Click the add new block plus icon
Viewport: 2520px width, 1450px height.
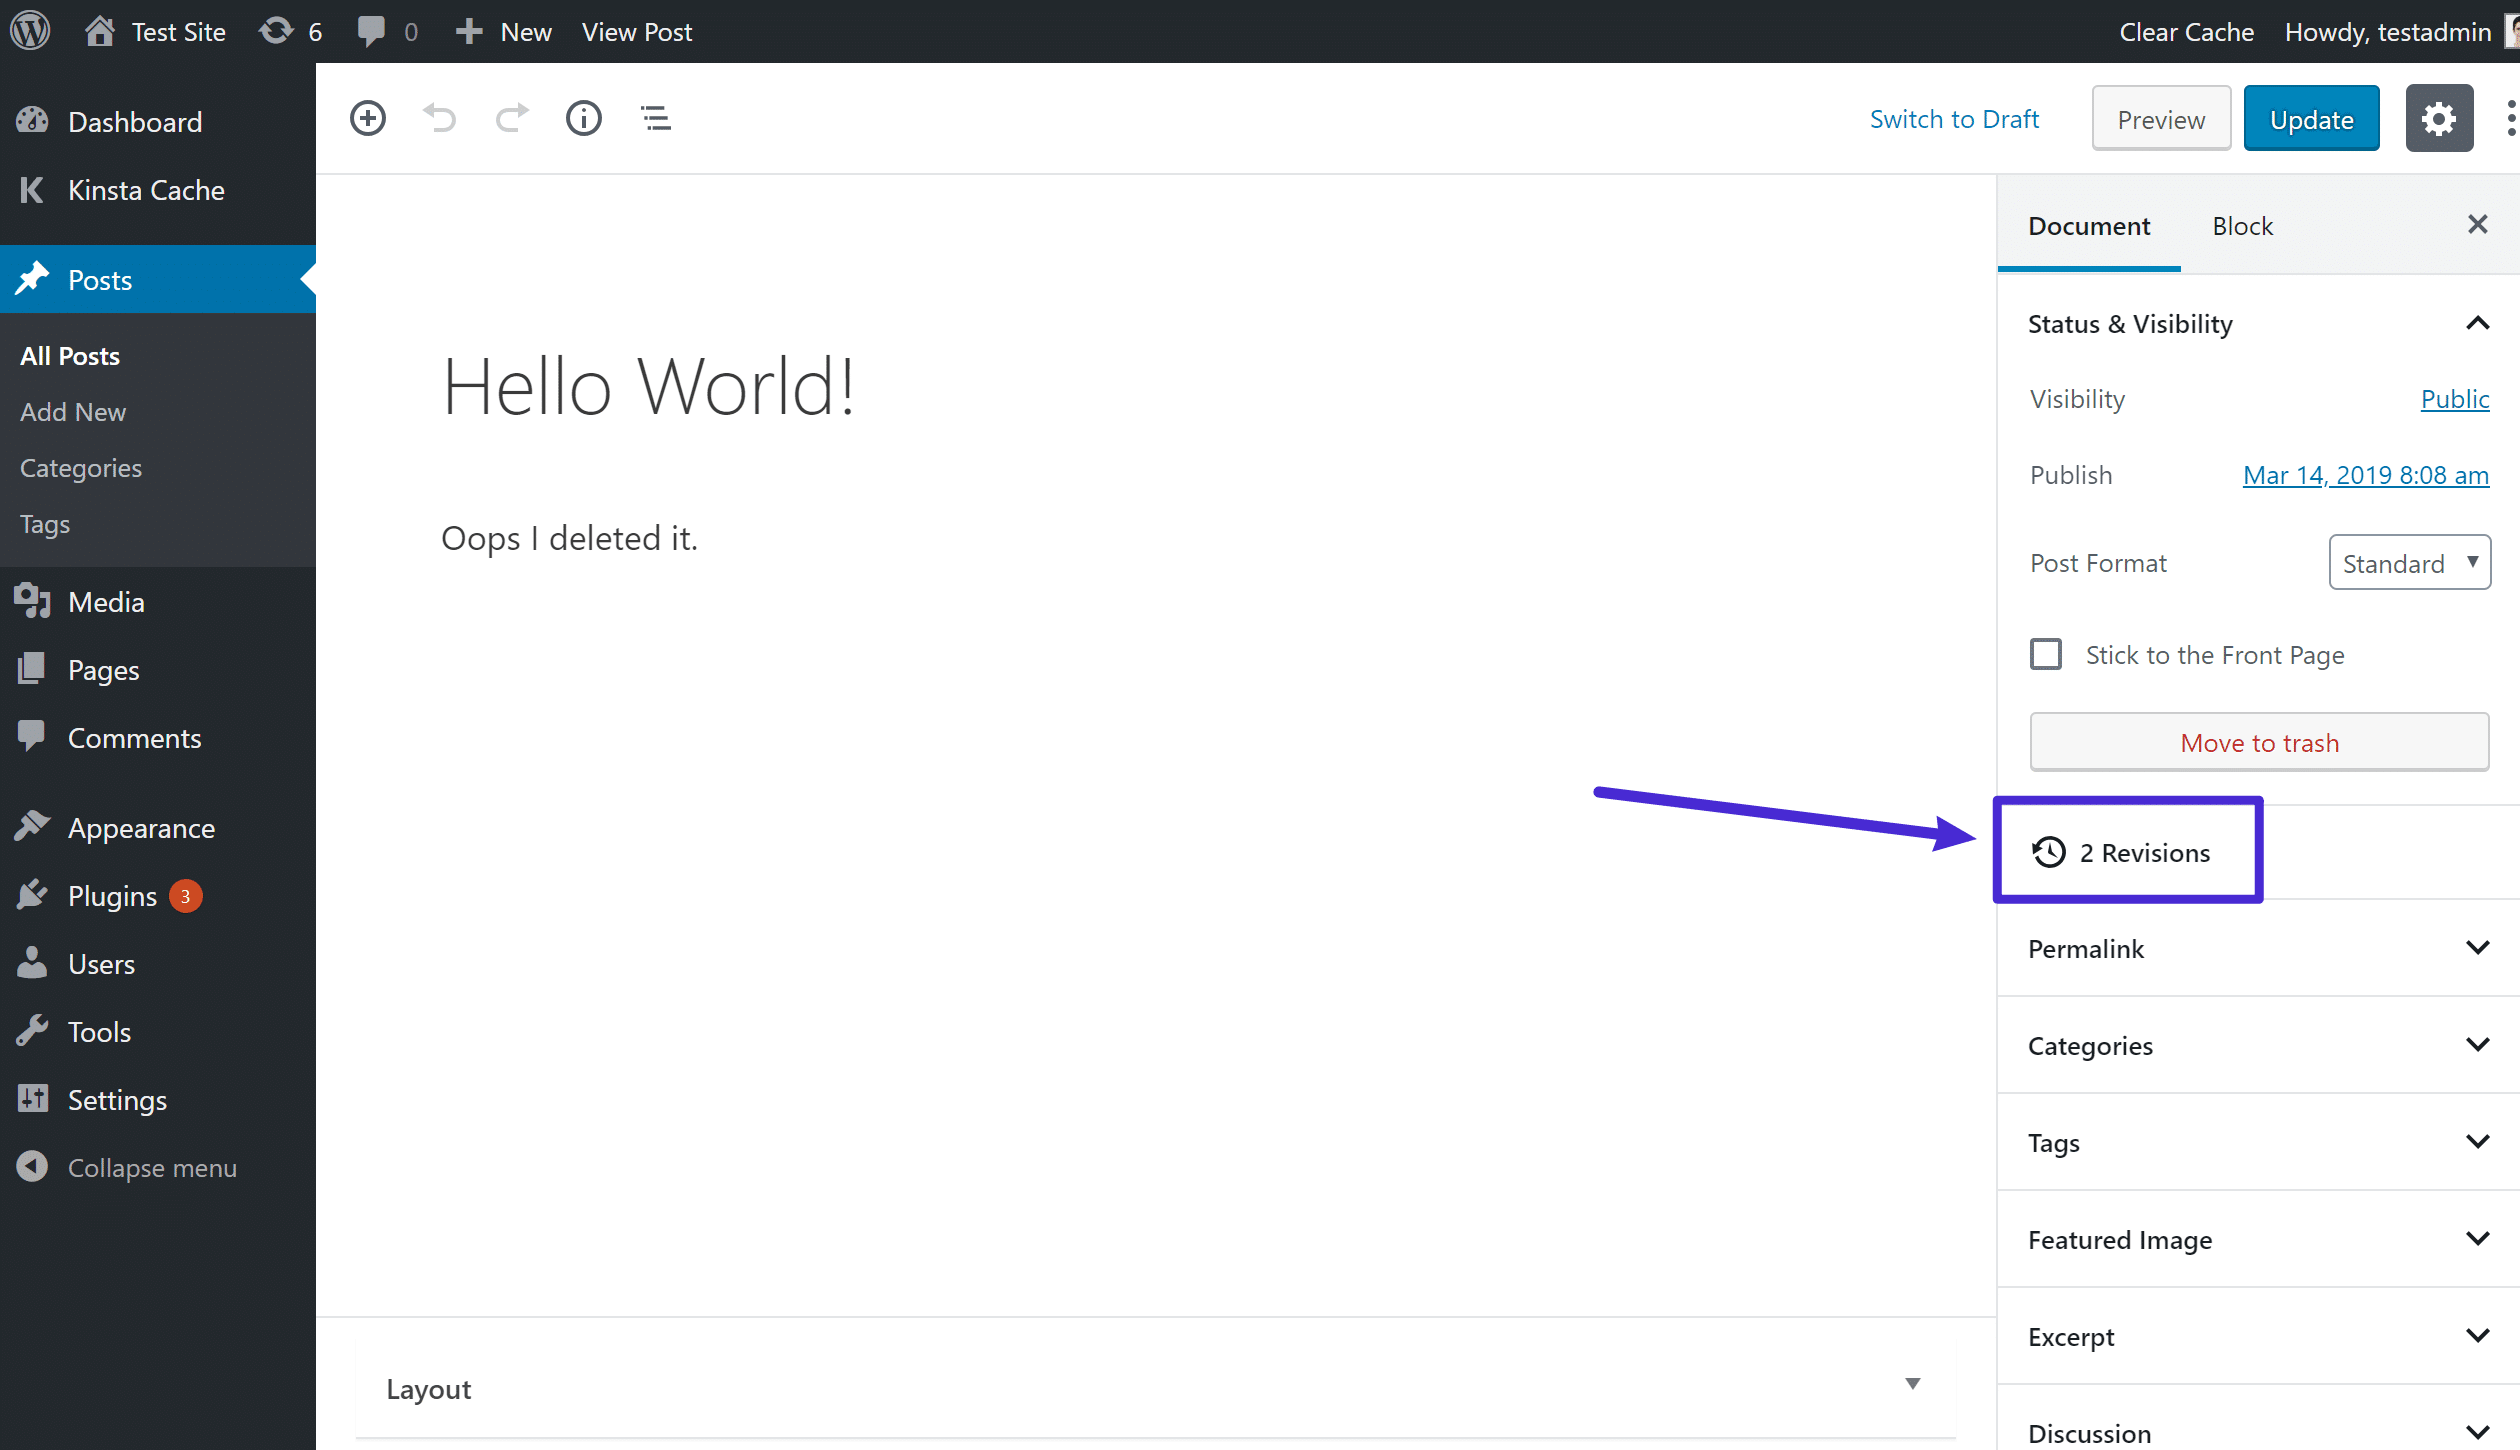[x=365, y=118]
